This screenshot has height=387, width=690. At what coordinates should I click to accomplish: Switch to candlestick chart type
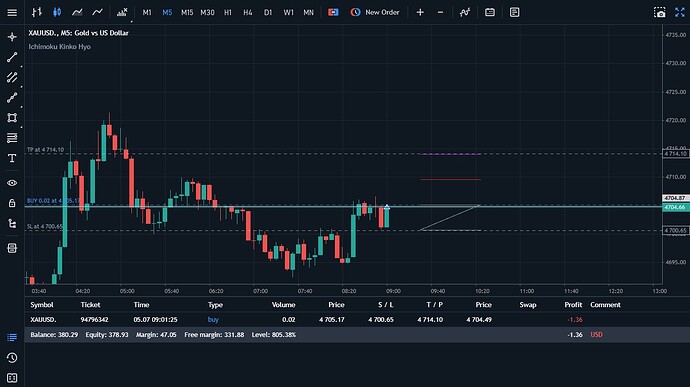click(57, 12)
